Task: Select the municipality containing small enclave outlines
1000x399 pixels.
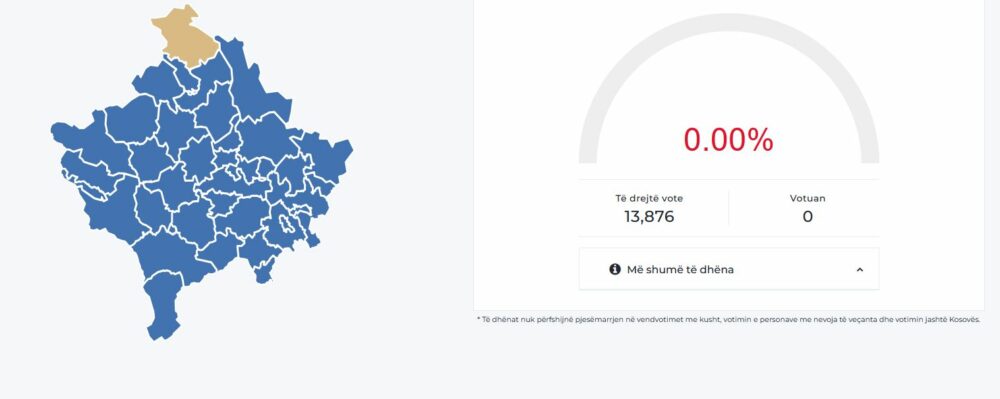Action: tap(285, 224)
